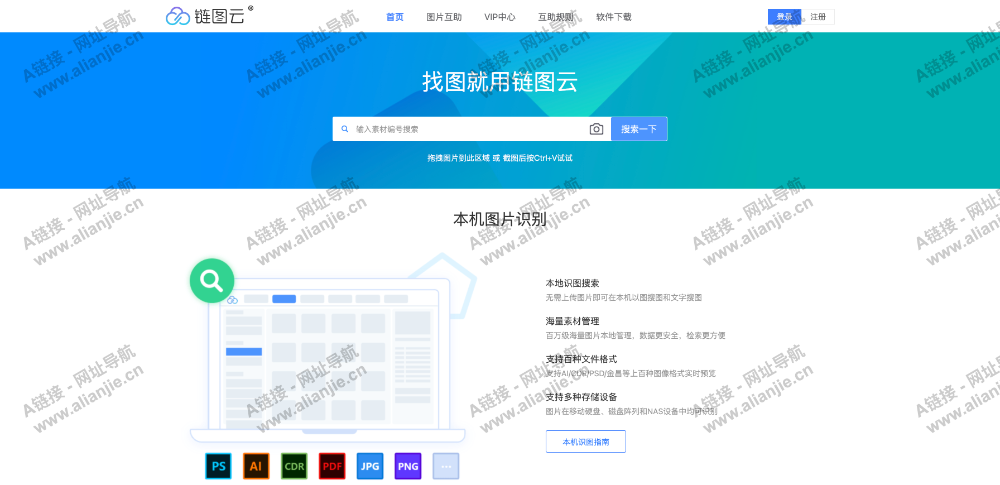Click the PDF format icon
The height and width of the screenshot is (485, 1000).
pos(332,466)
